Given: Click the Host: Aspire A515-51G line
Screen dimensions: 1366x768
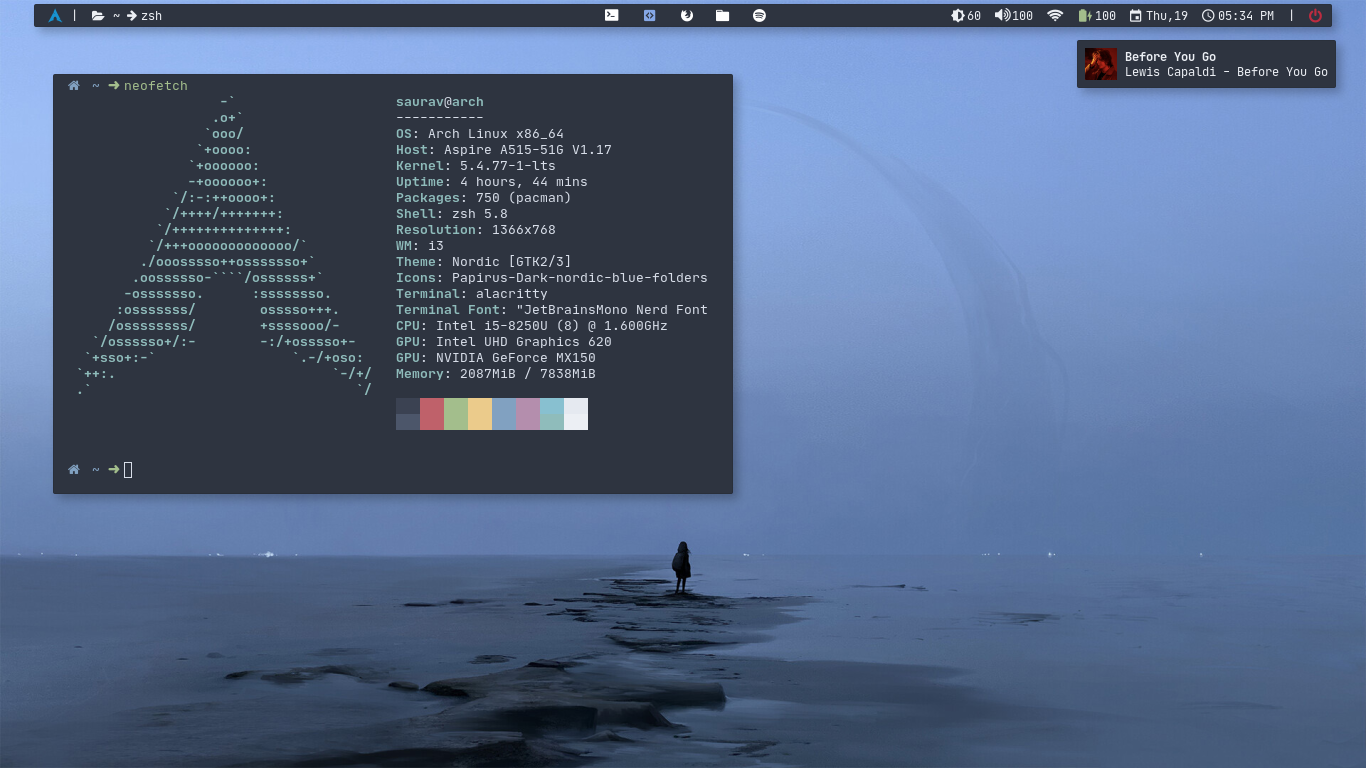Looking at the screenshot, I should coord(504,150).
